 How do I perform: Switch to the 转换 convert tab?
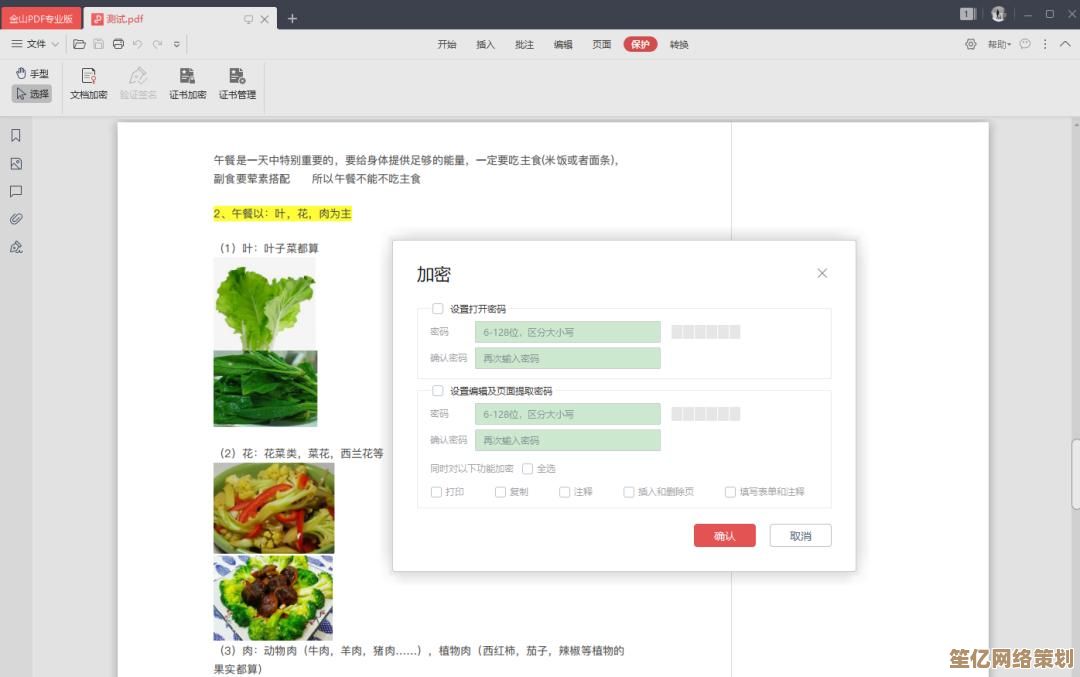[679, 44]
